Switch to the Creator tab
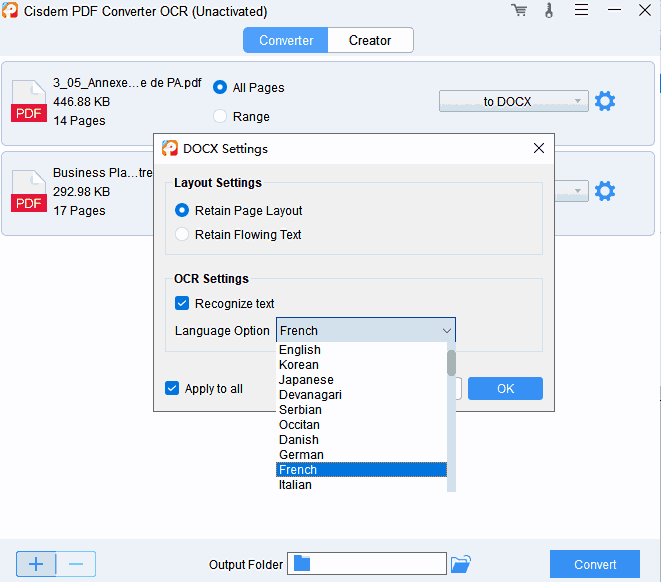The height and width of the screenshot is (582, 661). [x=370, y=40]
